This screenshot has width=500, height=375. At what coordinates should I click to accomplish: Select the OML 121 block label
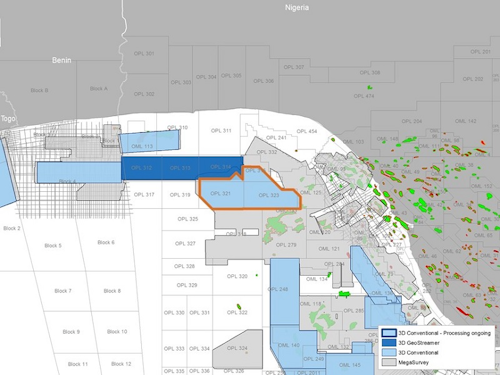coord(329,249)
